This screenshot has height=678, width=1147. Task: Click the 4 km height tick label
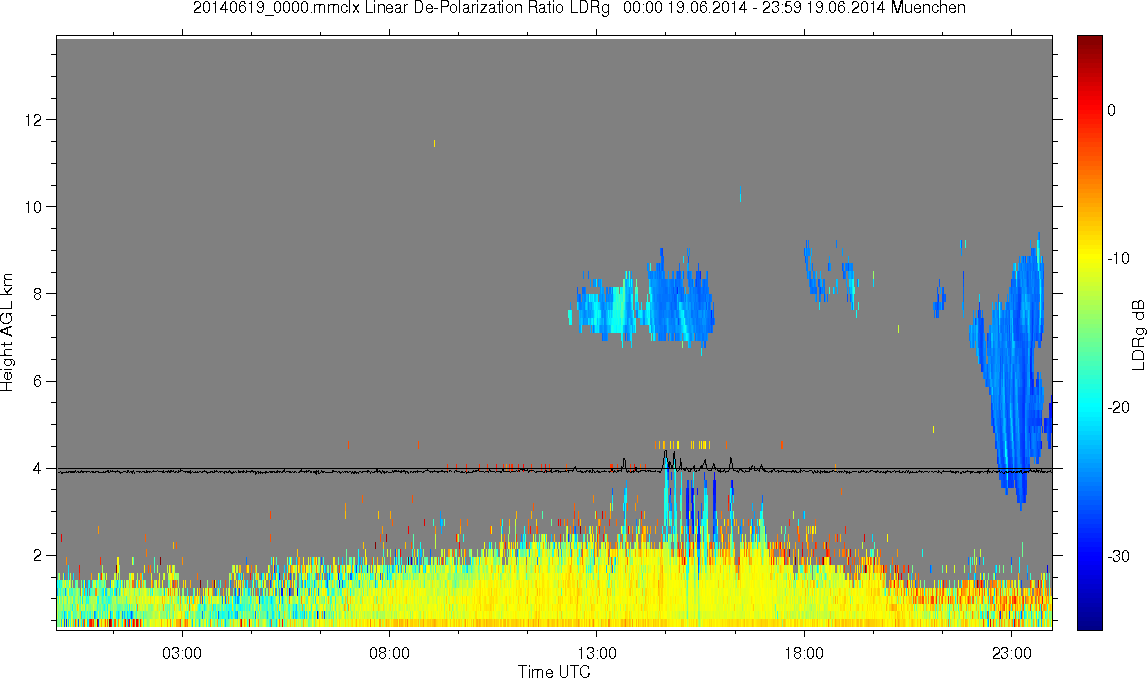tap(37, 469)
